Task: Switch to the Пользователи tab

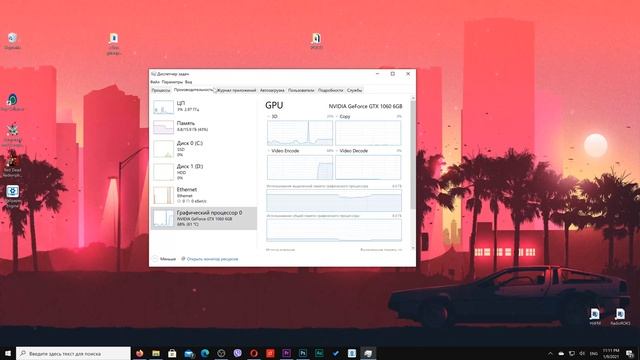Action: [301, 91]
